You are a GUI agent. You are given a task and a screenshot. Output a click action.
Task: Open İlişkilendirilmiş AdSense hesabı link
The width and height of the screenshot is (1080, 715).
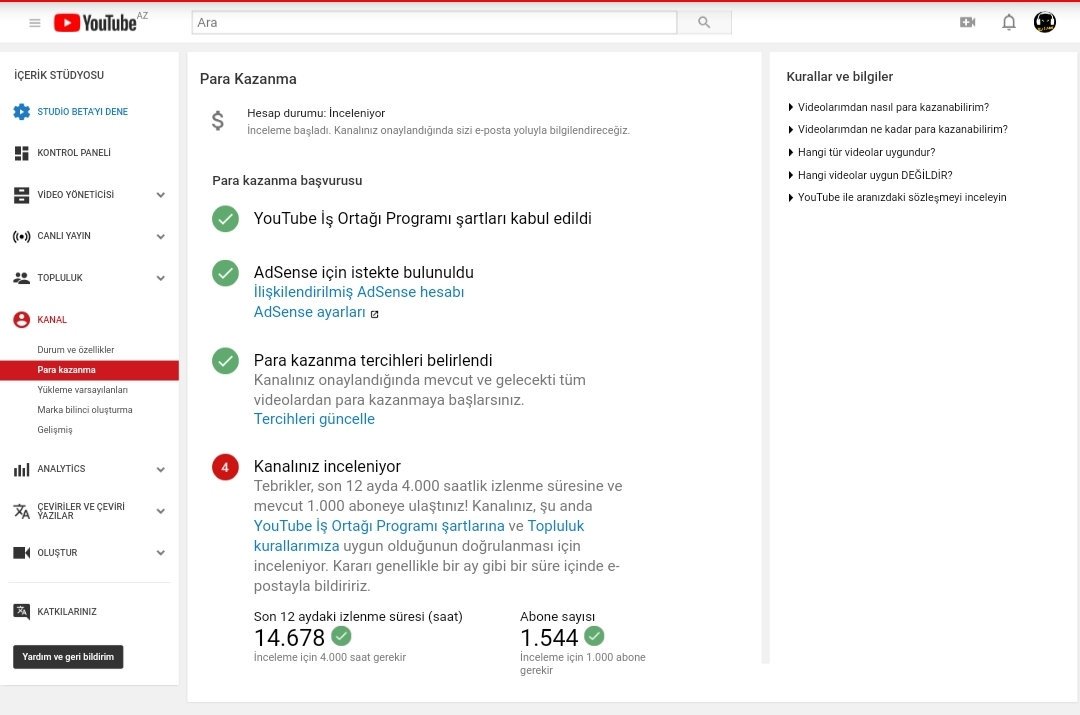pyautogui.click(x=359, y=292)
